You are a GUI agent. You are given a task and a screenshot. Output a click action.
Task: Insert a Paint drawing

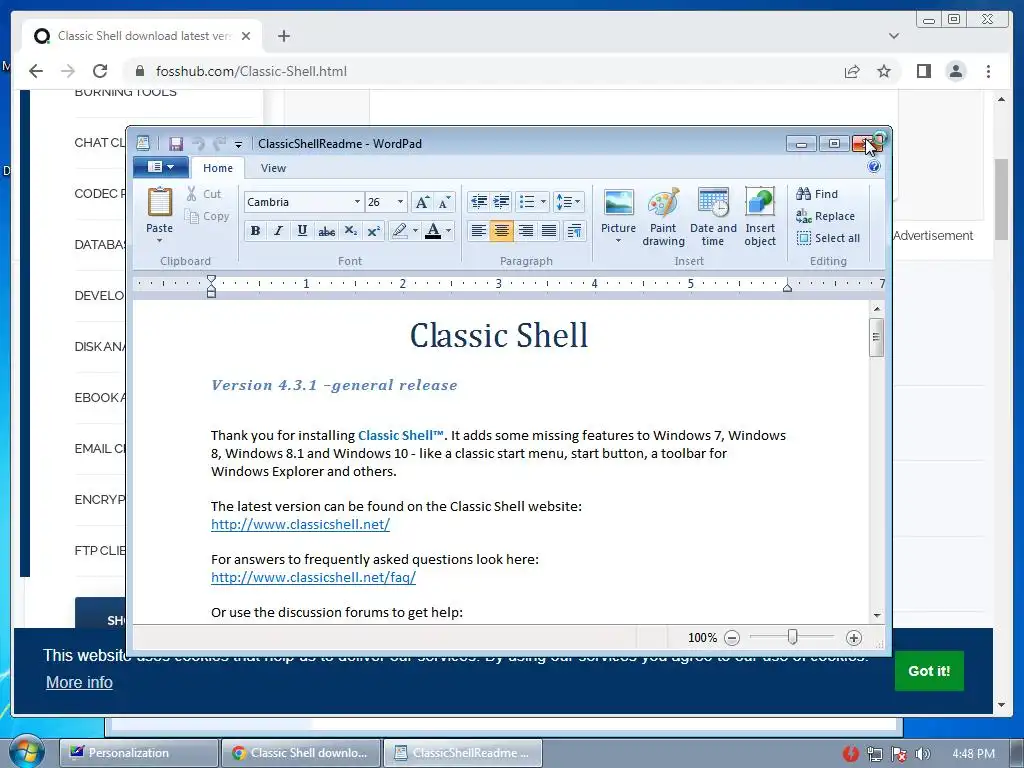(x=663, y=217)
